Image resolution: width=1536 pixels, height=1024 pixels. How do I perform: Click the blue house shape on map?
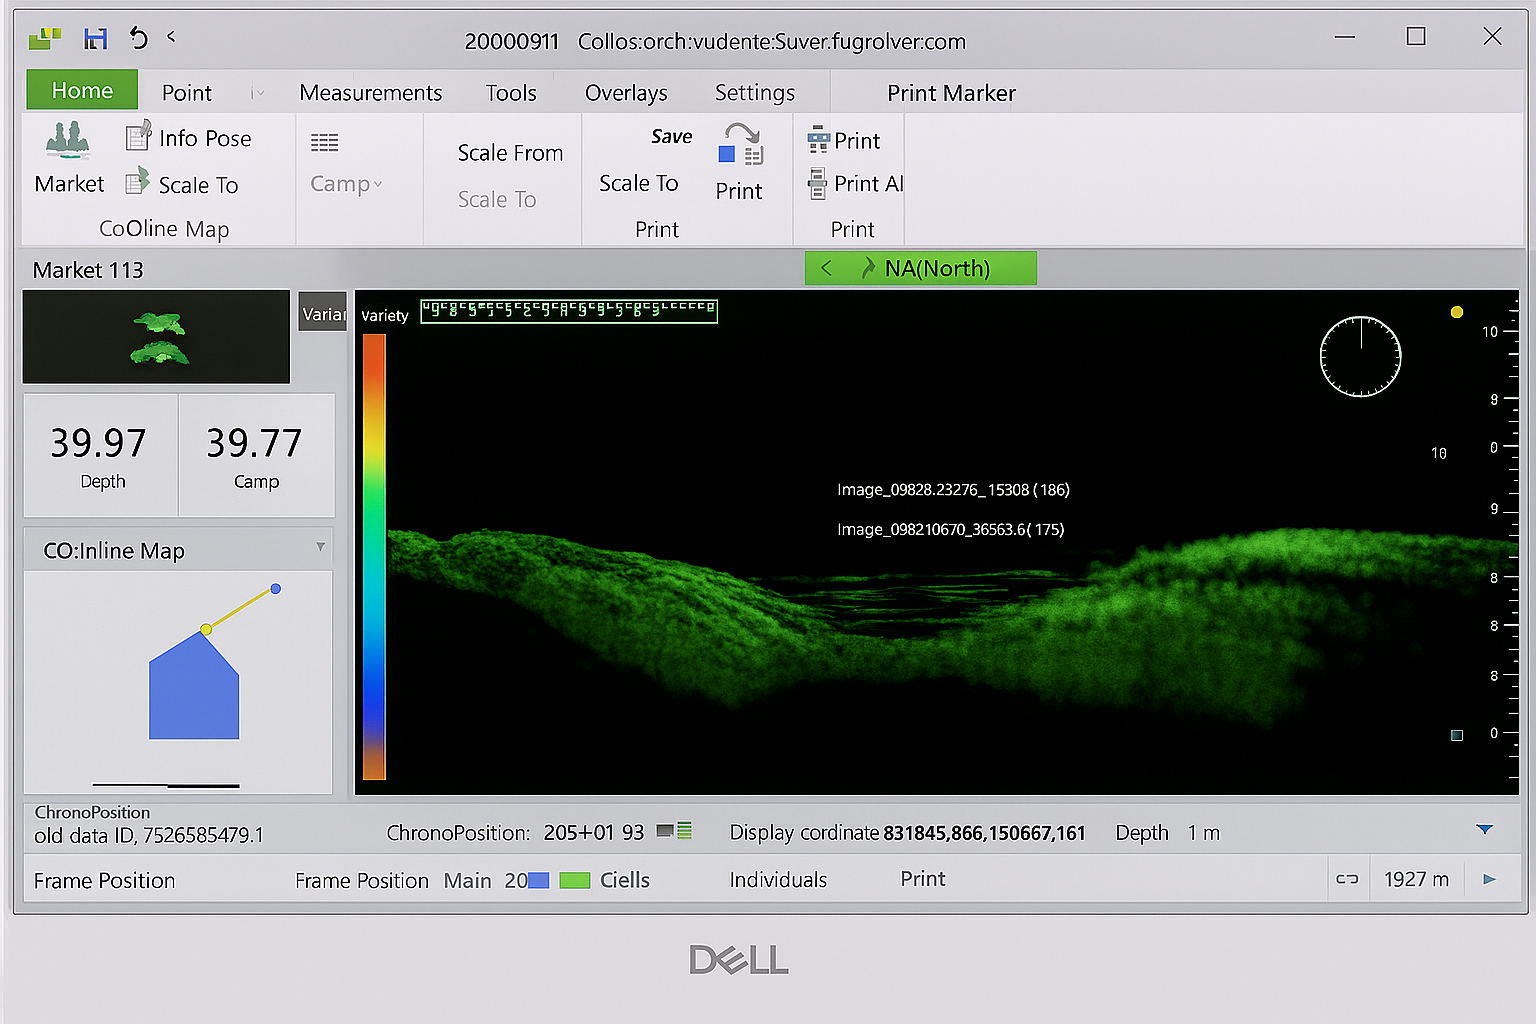[x=194, y=686]
